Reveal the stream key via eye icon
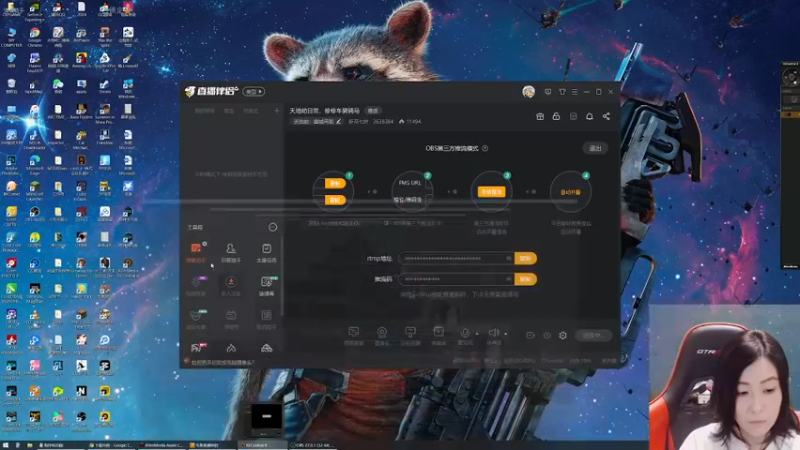Image resolution: width=800 pixels, height=450 pixels. click(x=508, y=279)
